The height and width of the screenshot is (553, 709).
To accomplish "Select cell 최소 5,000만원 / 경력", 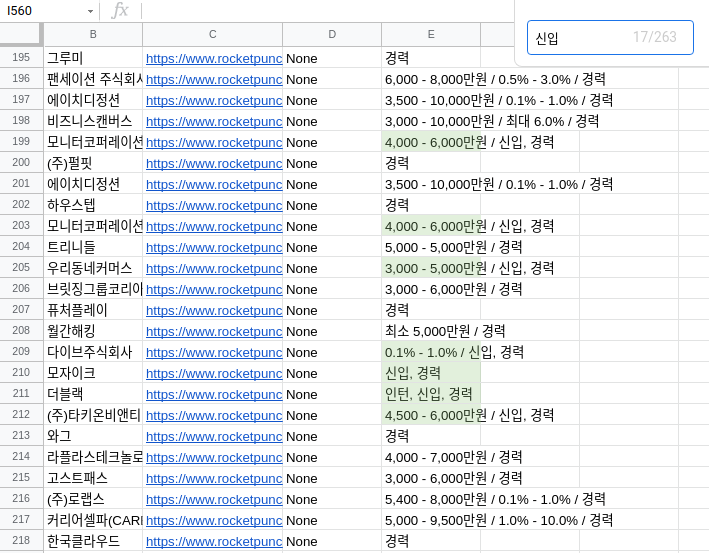I will 431,331.
